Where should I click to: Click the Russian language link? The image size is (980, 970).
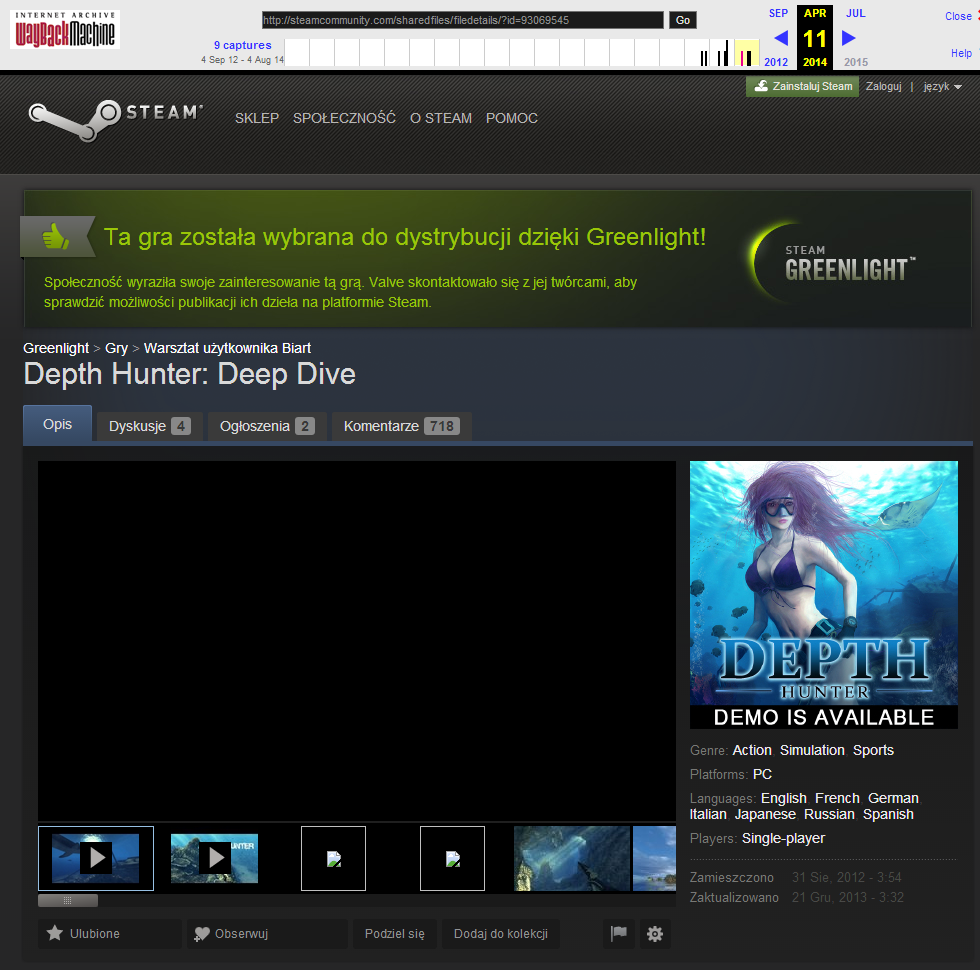click(829, 814)
